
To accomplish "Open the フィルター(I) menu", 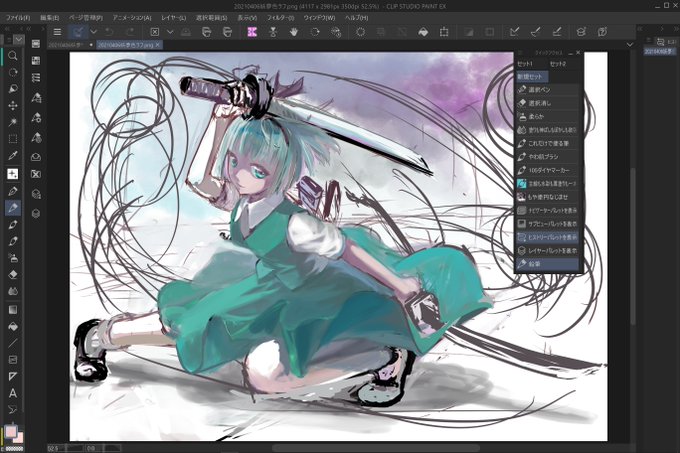I will 280,18.
